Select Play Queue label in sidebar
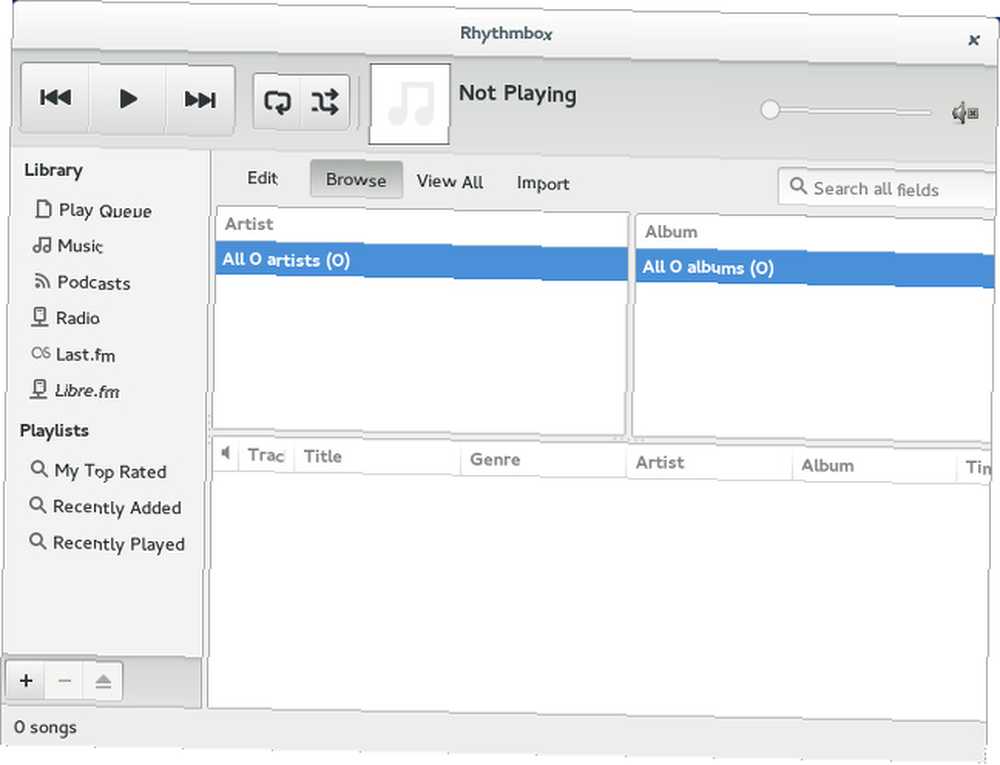This screenshot has height=765, width=1000. pos(105,210)
